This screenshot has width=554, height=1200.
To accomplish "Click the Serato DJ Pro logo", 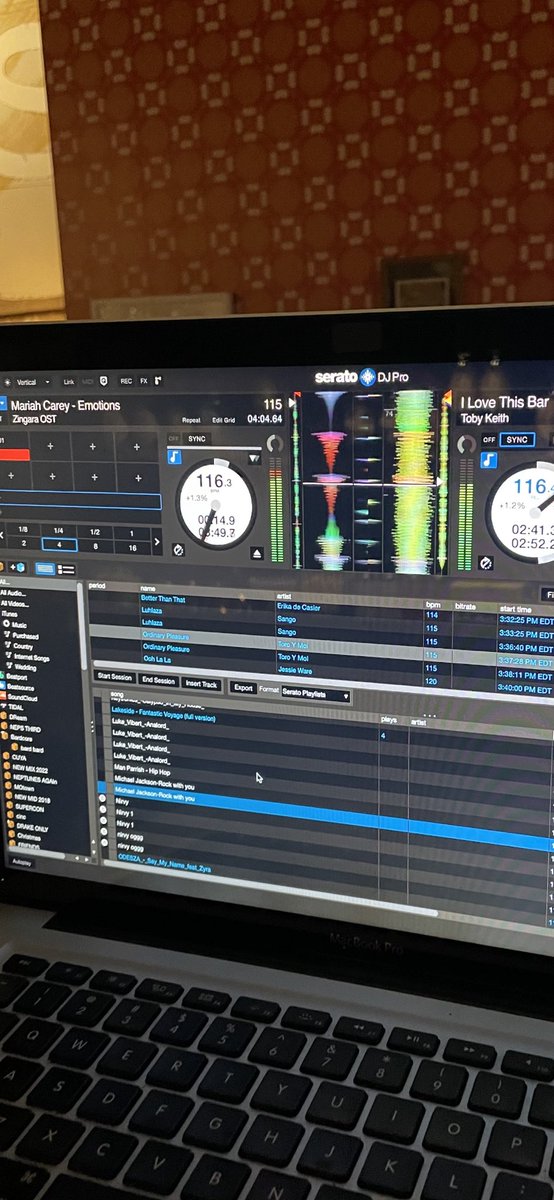I will (361, 377).
